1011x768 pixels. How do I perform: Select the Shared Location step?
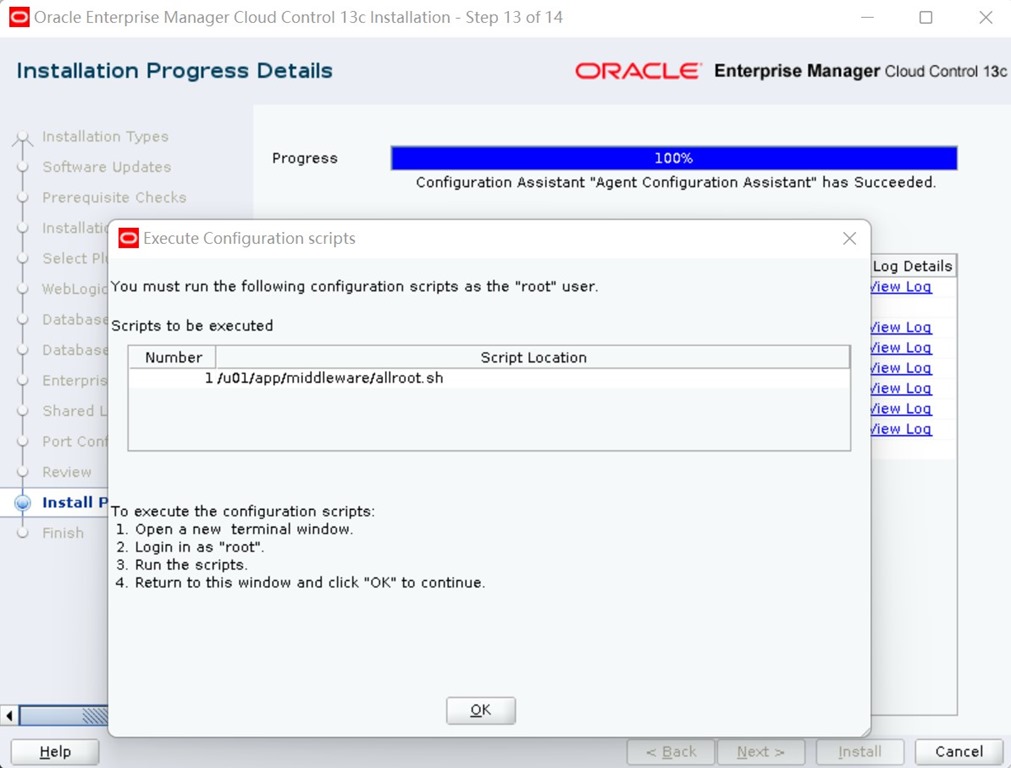(75, 411)
